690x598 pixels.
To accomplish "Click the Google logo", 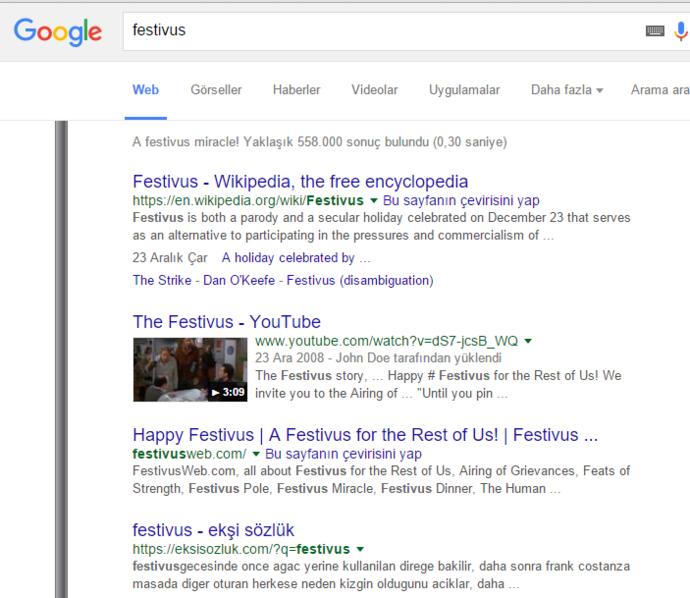I will pyautogui.click(x=58, y=32).
